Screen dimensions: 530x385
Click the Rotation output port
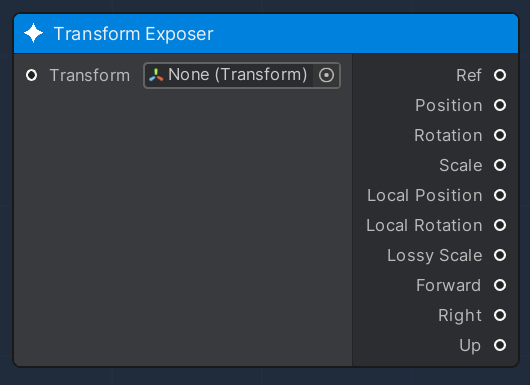500,135
